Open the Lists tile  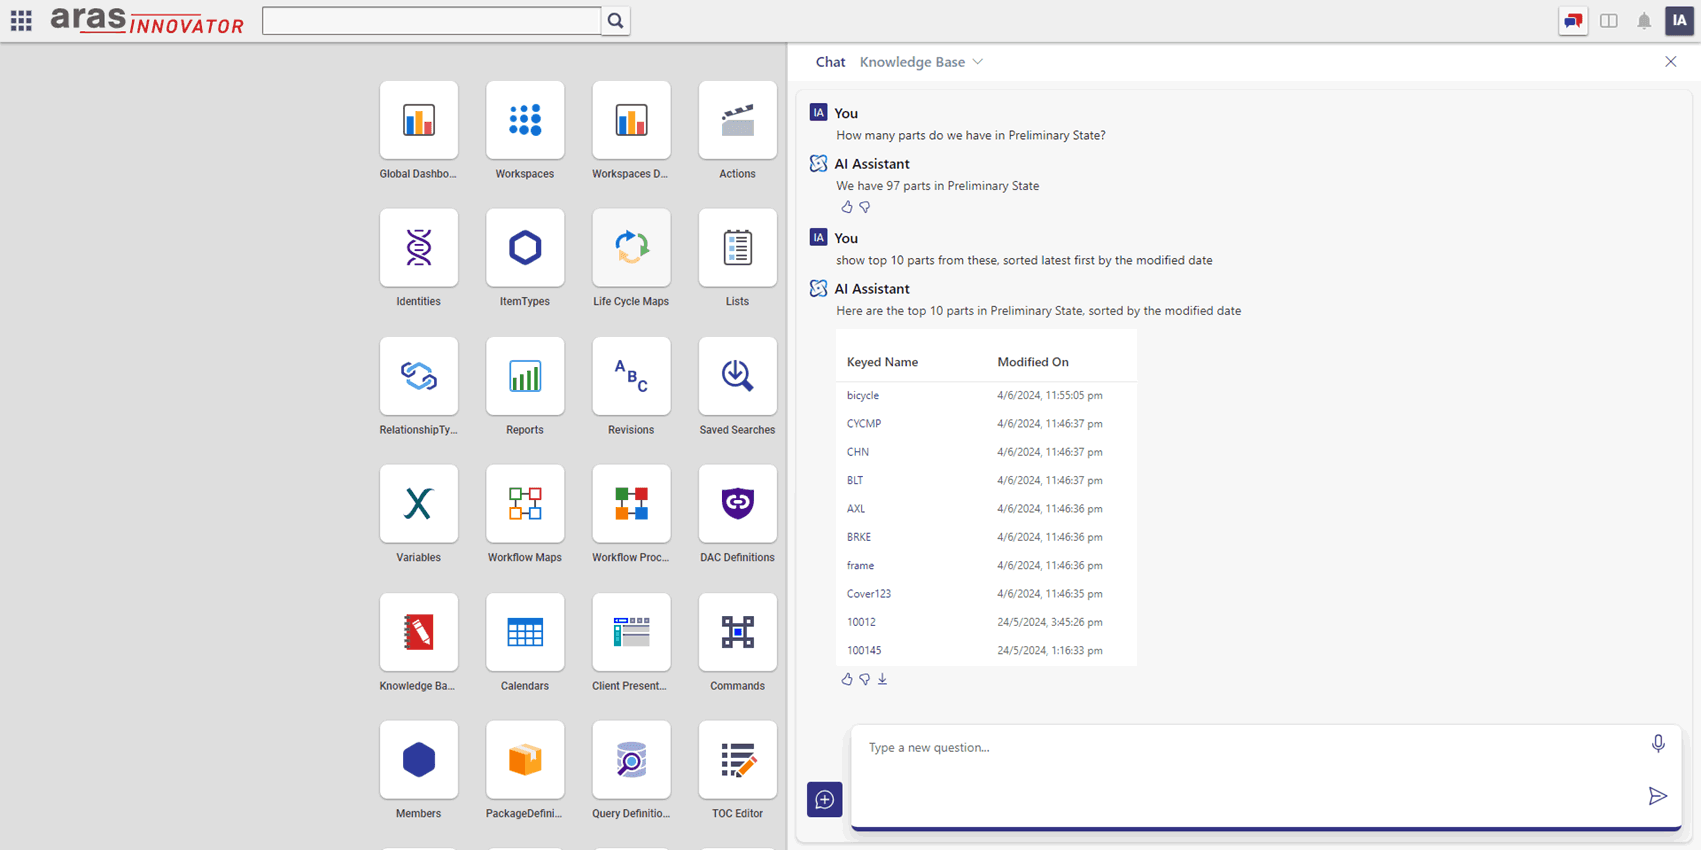pyautogui.click(x=737, y=247)
